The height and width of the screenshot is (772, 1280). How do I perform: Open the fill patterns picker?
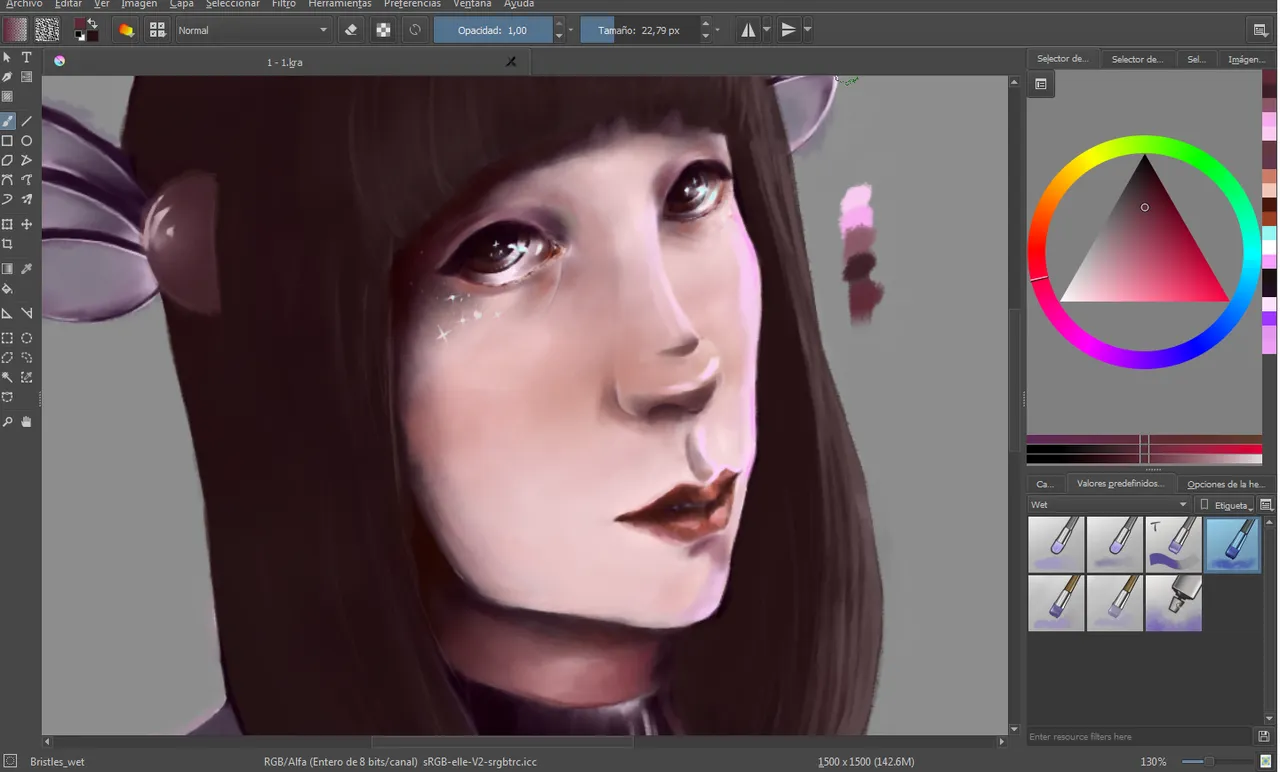(46, 30)
